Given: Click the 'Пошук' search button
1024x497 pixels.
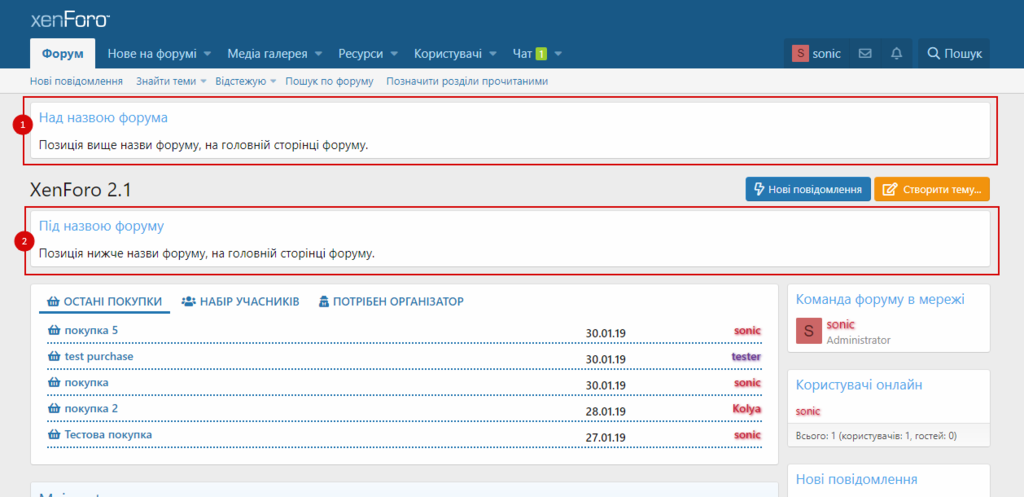Looking at the screenshot, I should pos(954,53).
